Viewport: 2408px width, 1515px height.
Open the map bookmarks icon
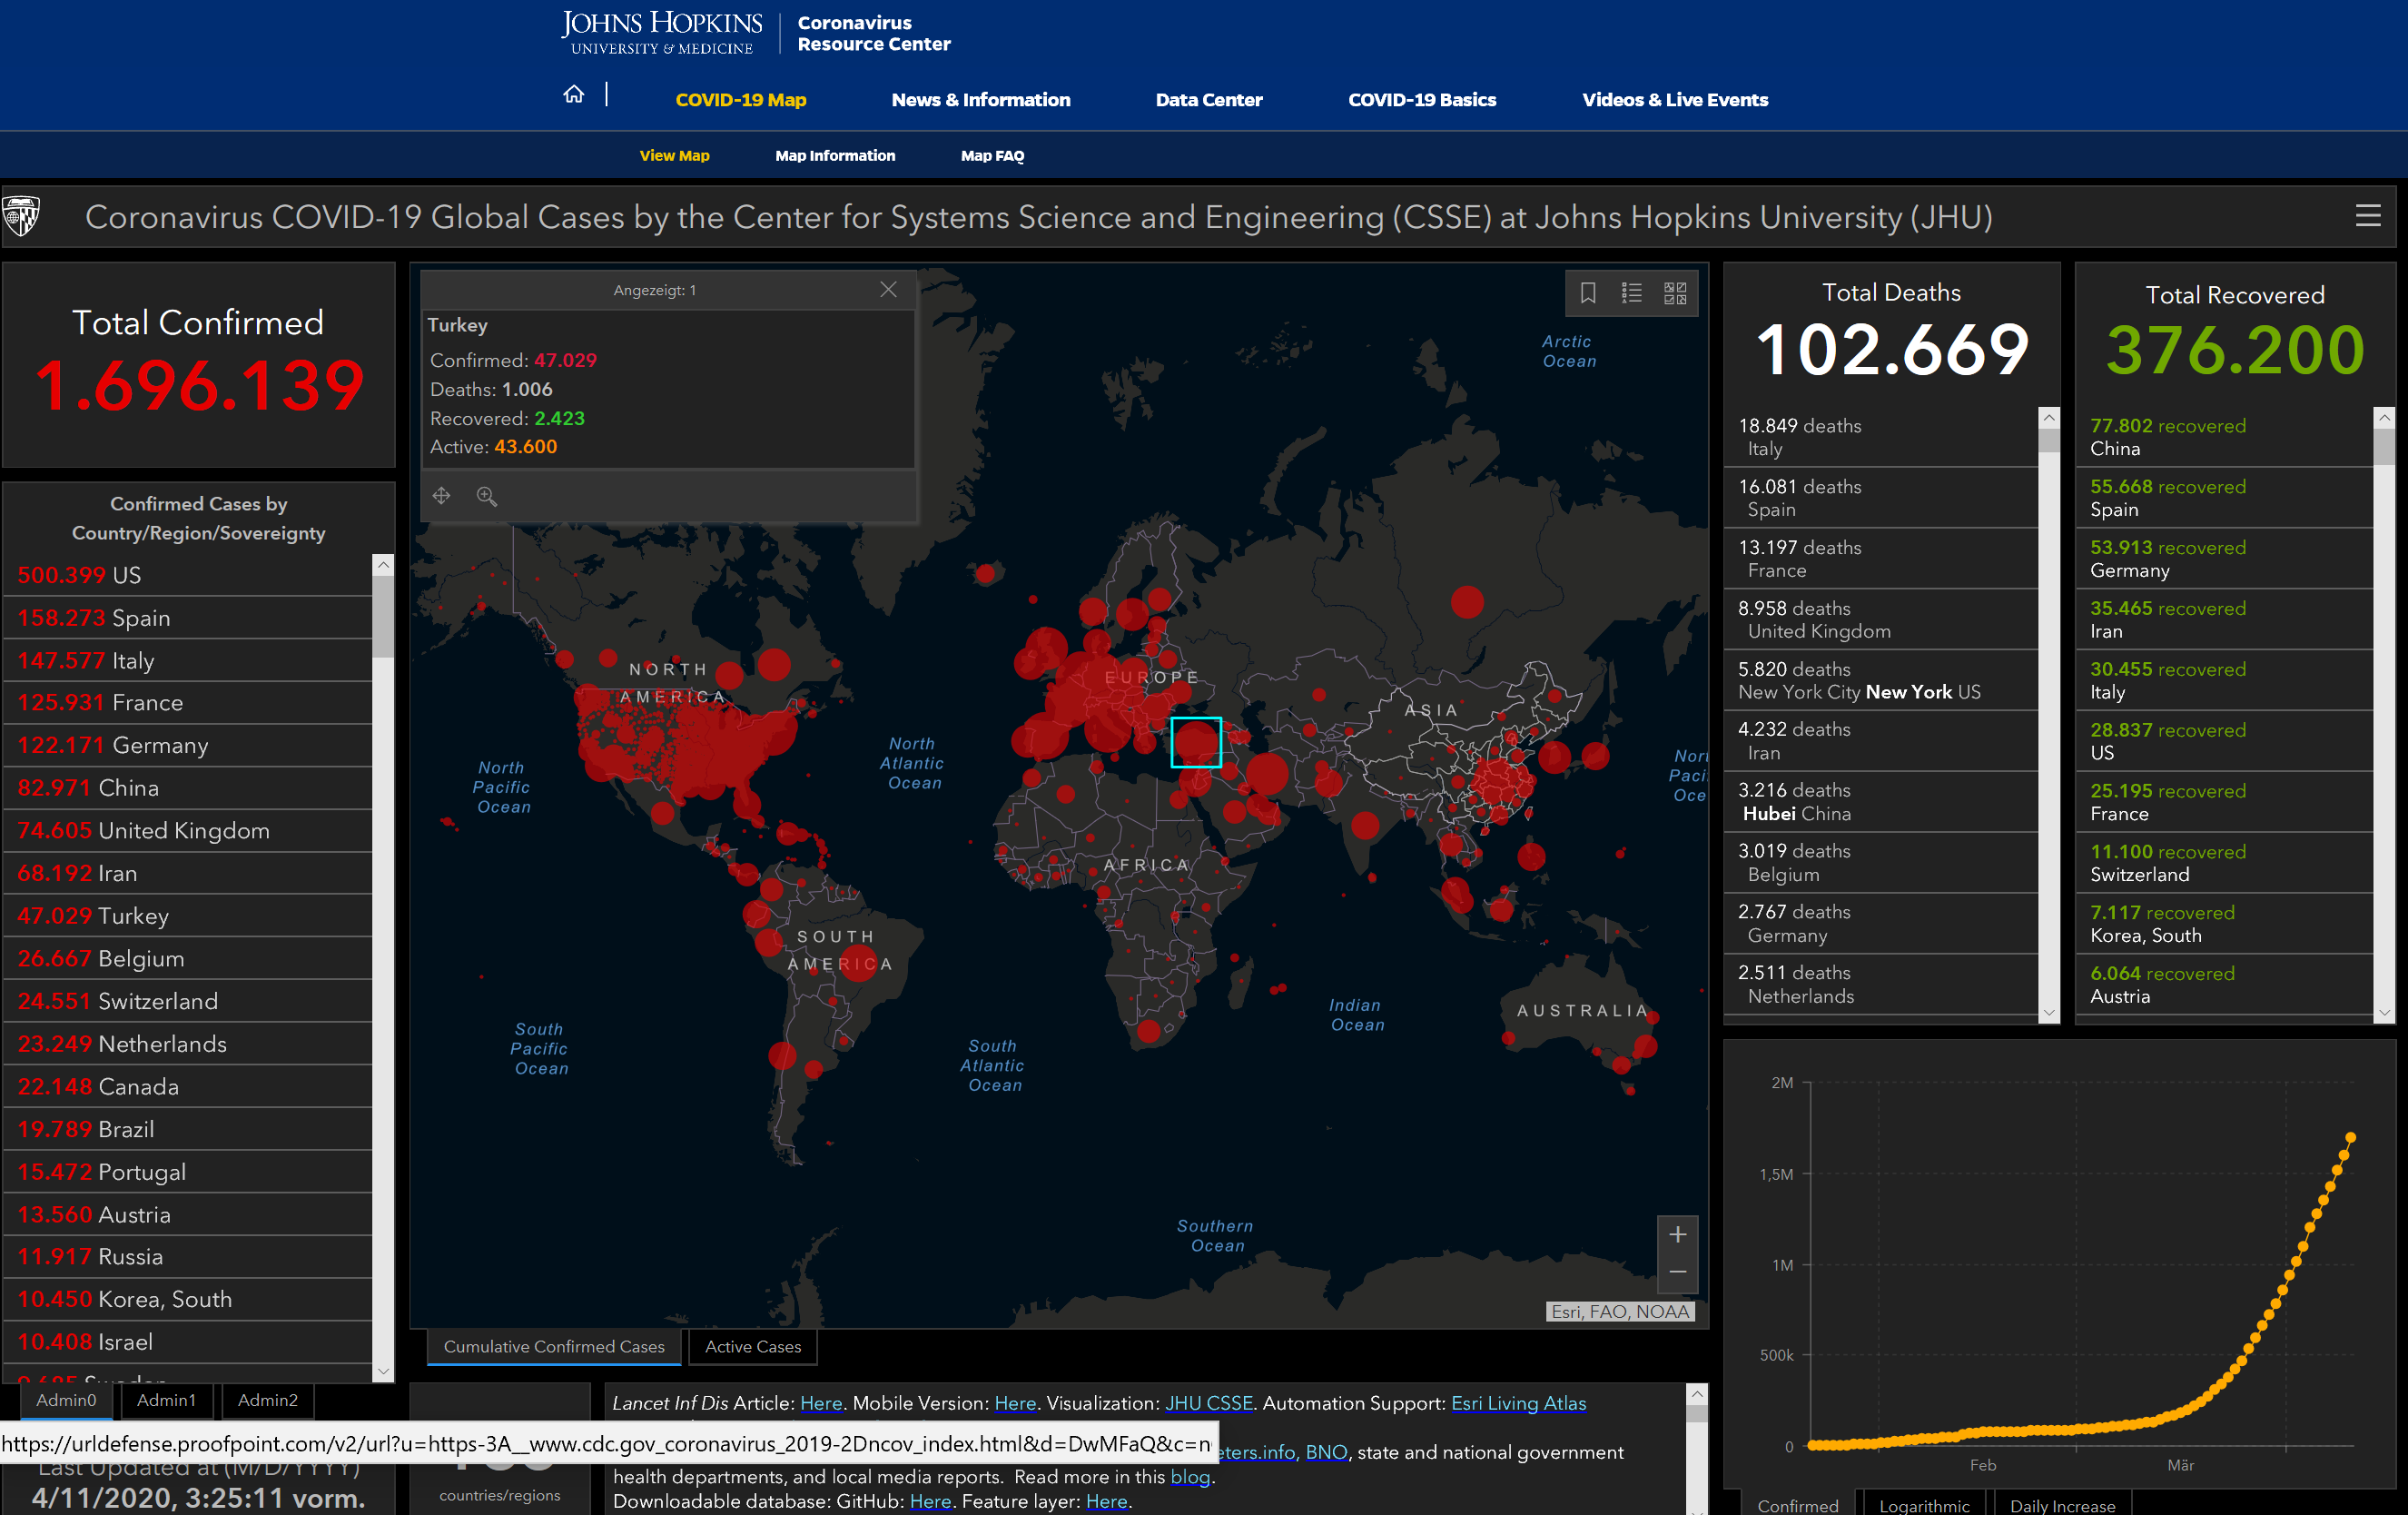1588,293
